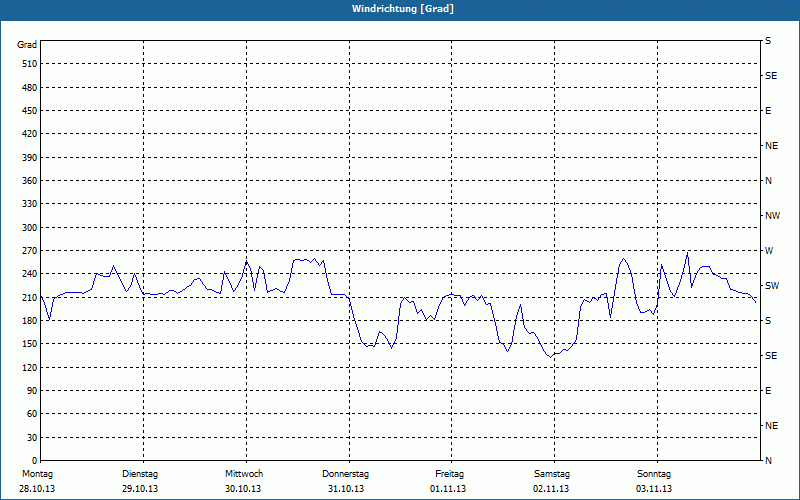The height and width of the screenshot is (500, 800).
Task: Select the 480 value on the degree axis
Action: point(30,87)
